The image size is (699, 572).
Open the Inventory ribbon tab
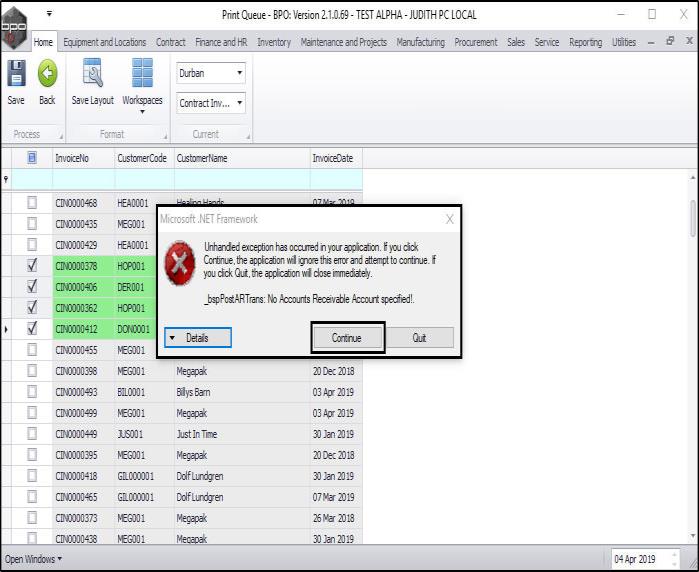[x=274, y=42]
